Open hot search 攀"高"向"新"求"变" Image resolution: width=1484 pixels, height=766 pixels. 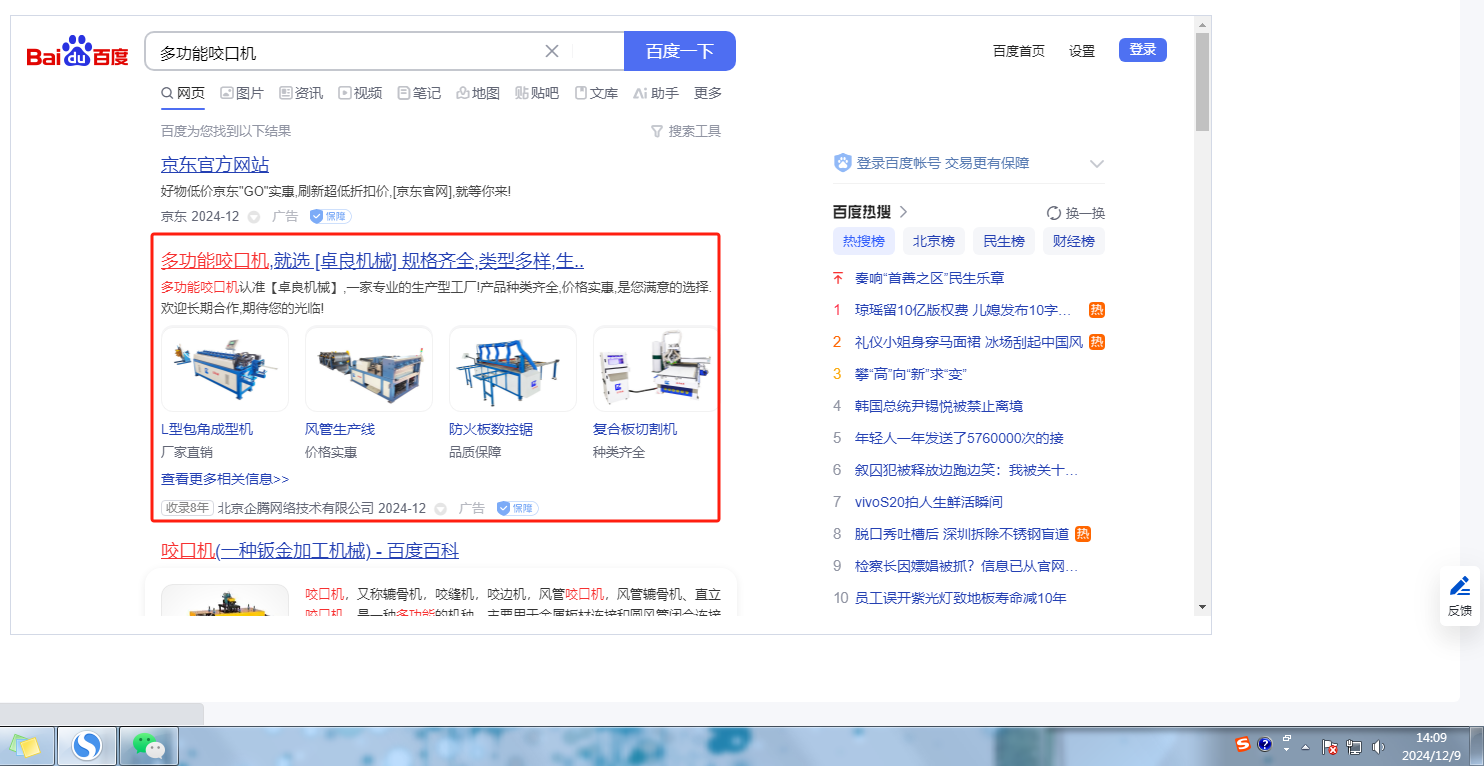point(911,374)
